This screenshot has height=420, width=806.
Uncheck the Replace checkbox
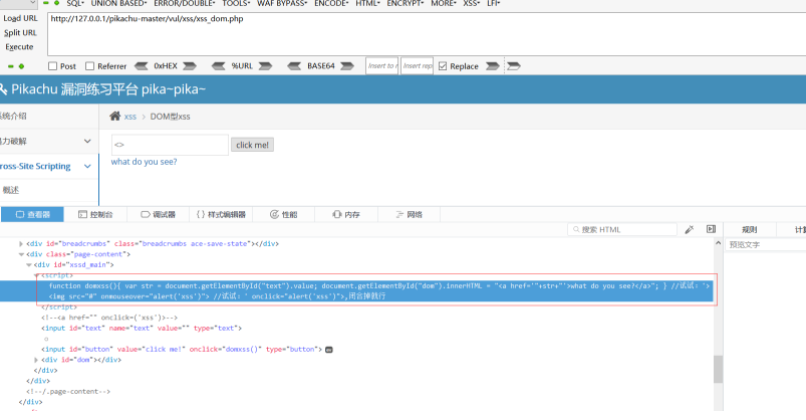[443, 66]
